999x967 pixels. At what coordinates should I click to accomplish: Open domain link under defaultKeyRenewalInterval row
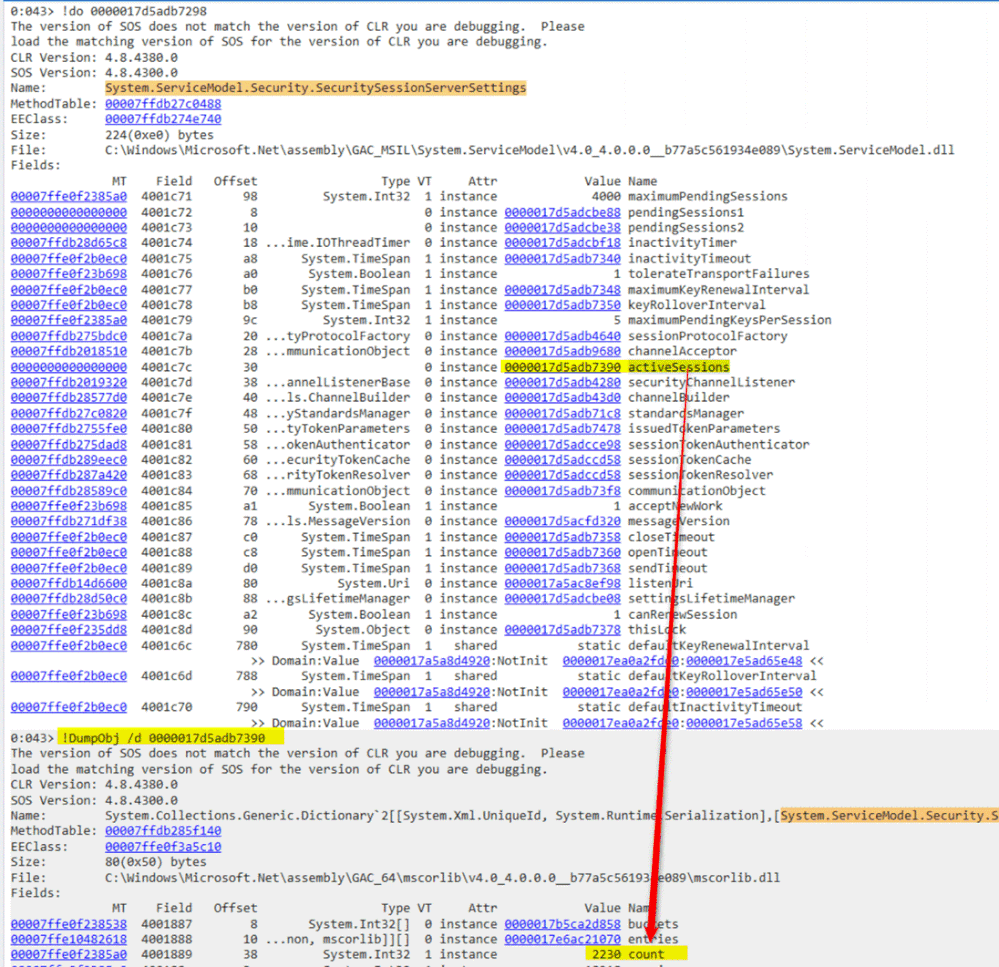pos(431,661)
